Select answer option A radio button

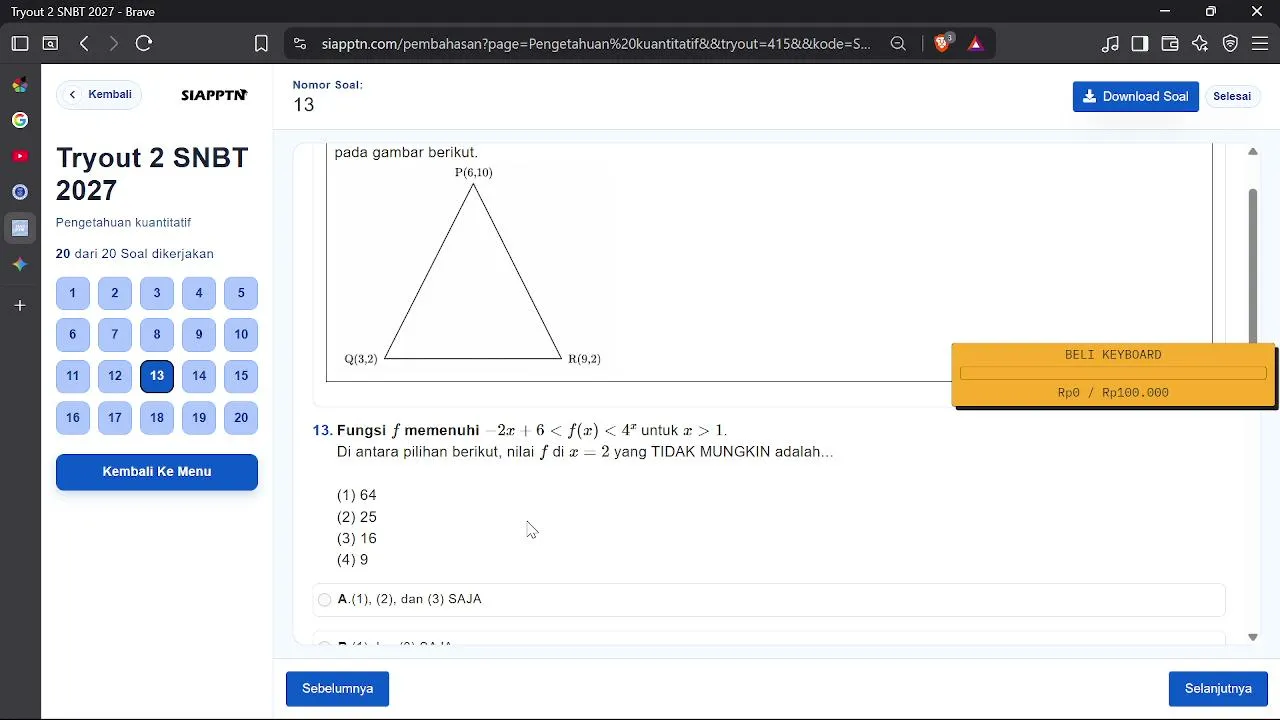(x=324, y=600)
